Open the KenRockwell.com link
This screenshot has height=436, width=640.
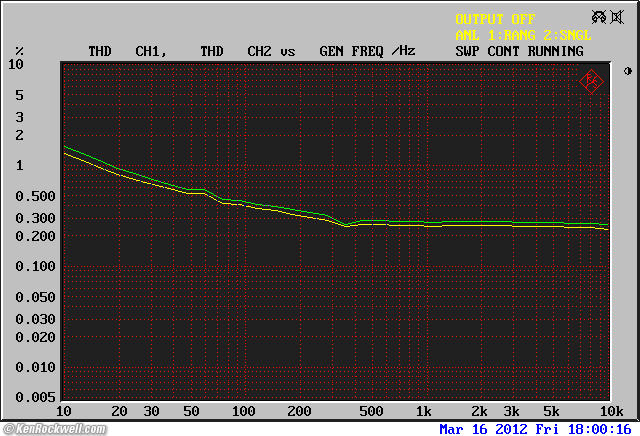tap(55, 429)
